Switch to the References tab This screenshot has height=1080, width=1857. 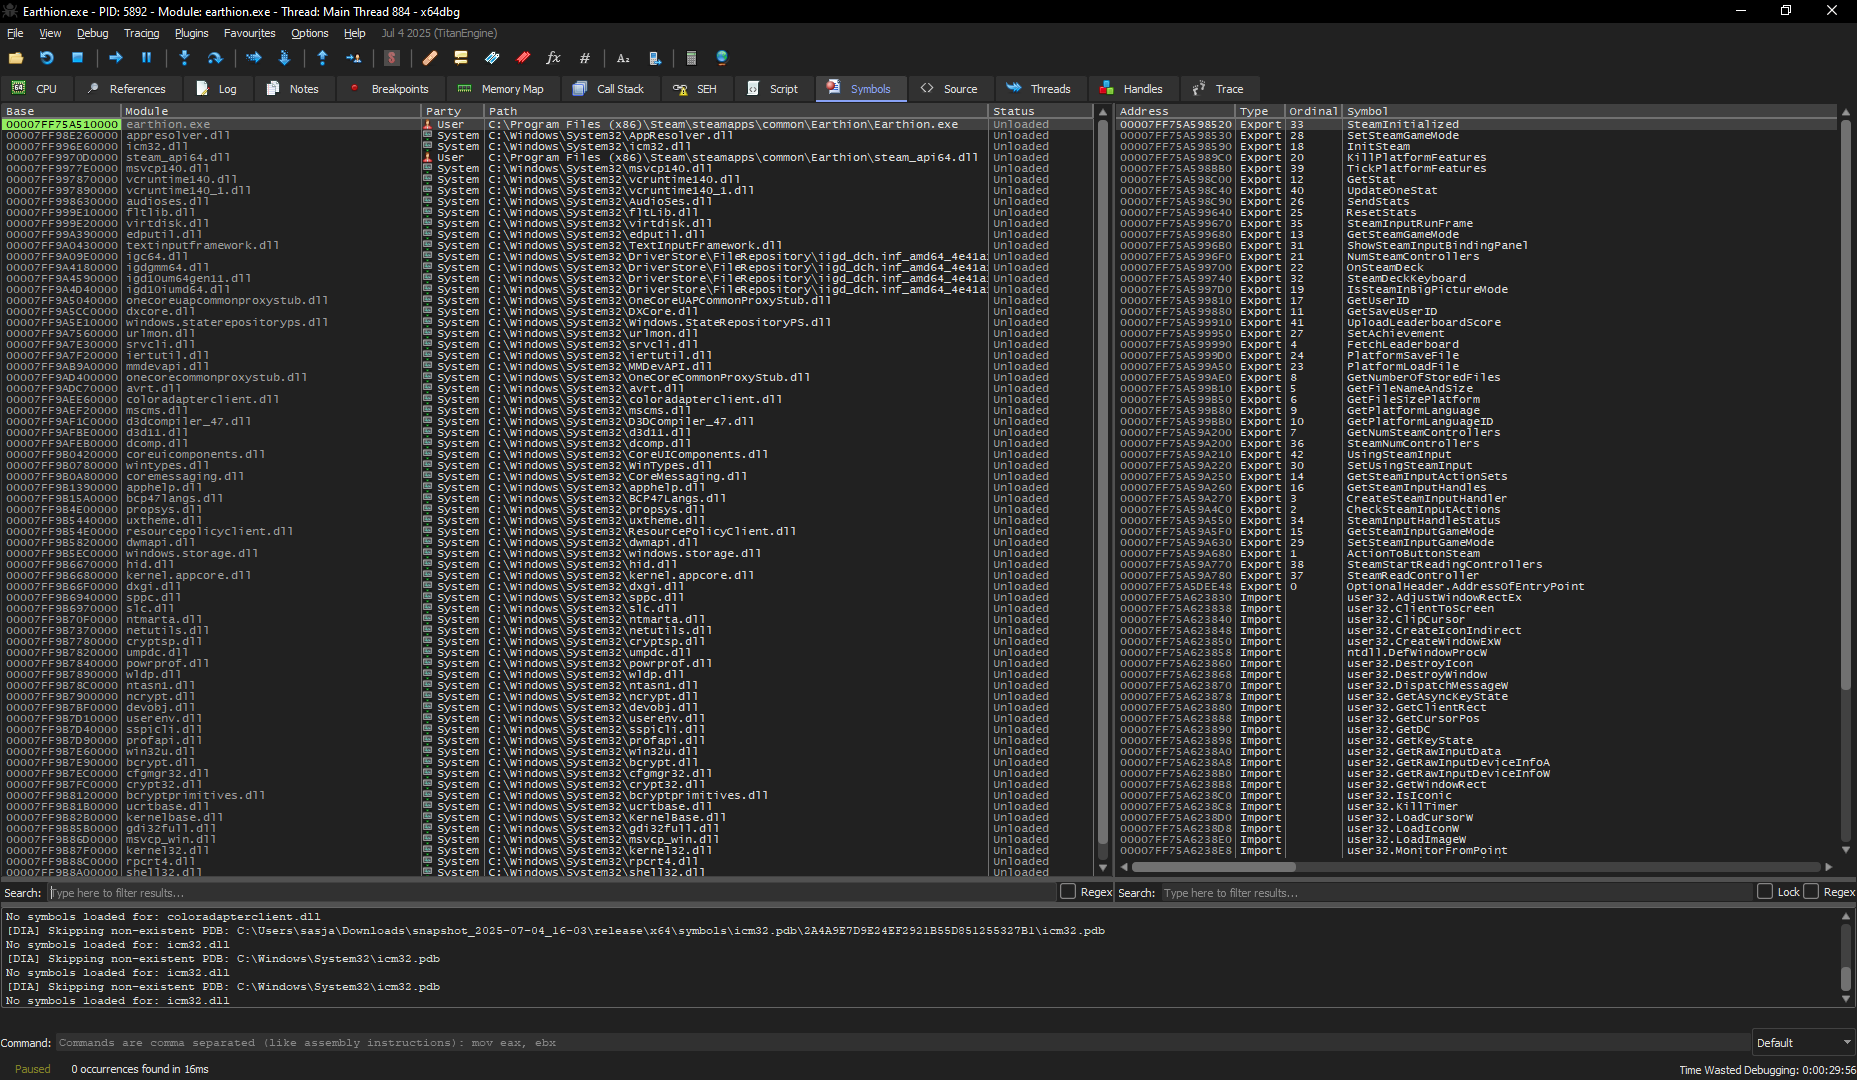[x=127, y=89]
